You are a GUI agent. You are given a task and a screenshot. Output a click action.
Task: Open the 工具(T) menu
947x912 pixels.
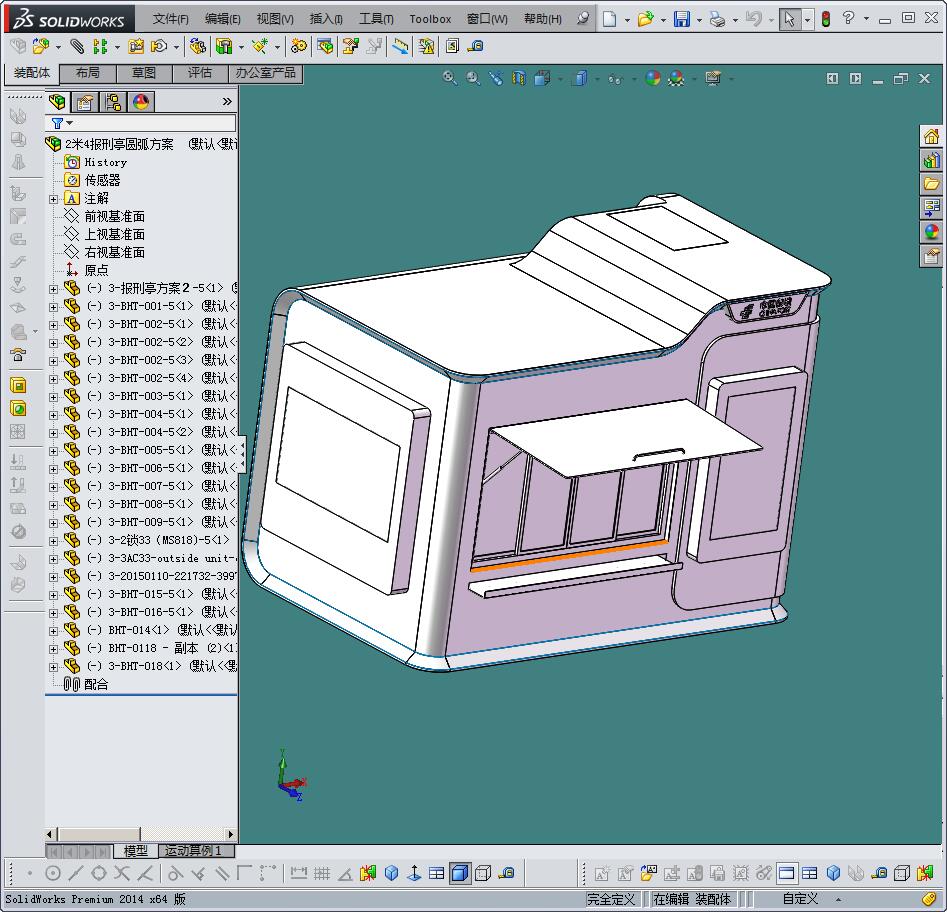[x=376, y=19]
